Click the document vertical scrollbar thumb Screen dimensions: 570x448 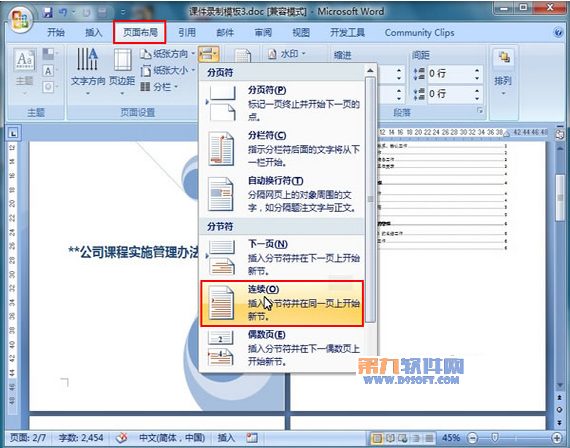560,198
